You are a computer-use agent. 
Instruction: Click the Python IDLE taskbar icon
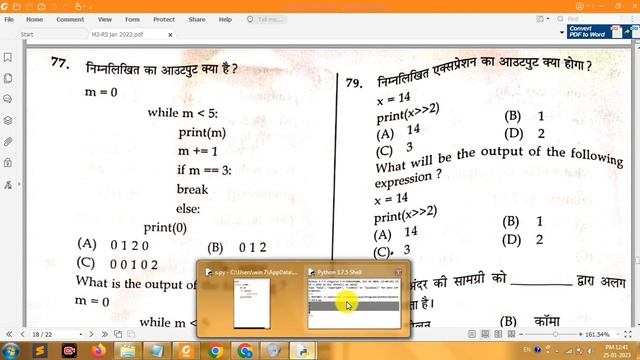tap(302, 351)
